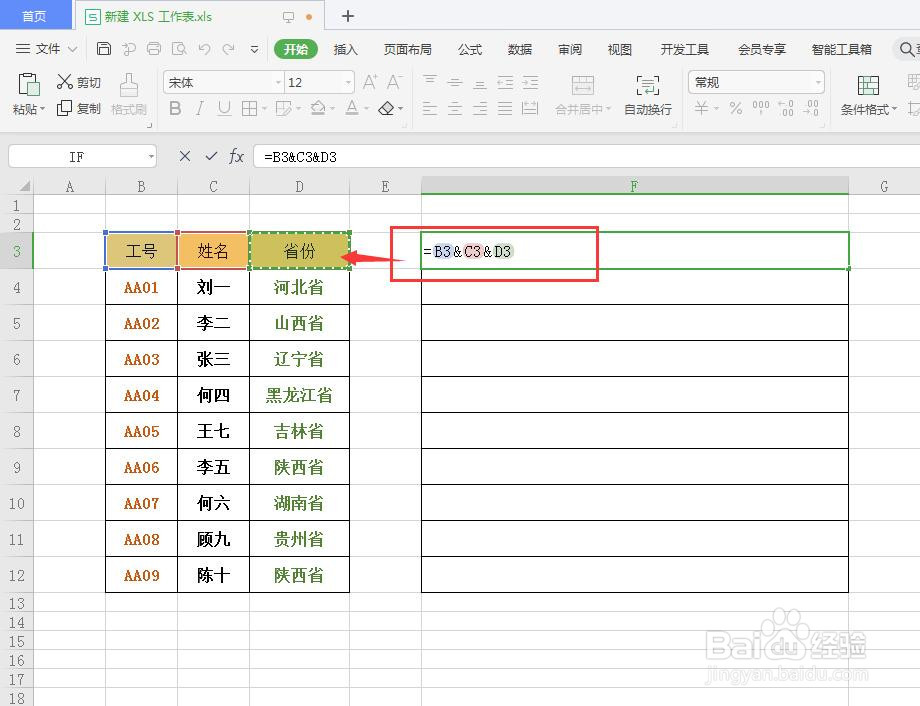Click the Decrease Indent icon
The image size is (920, 706).
[505, 82]
